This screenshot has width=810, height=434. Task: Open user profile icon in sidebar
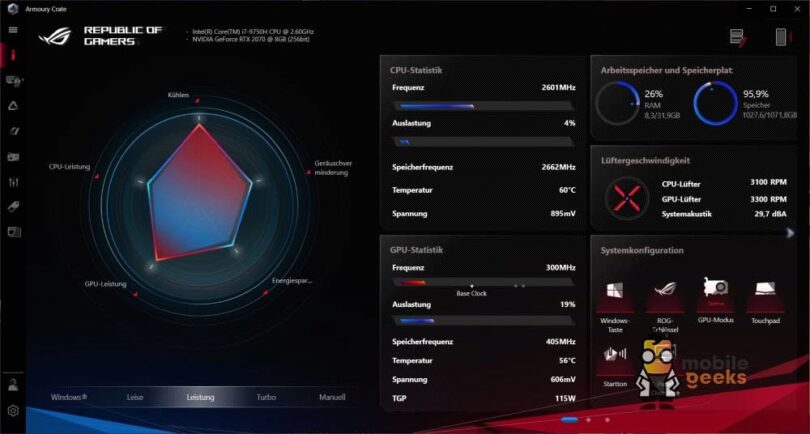click(13, 384)
